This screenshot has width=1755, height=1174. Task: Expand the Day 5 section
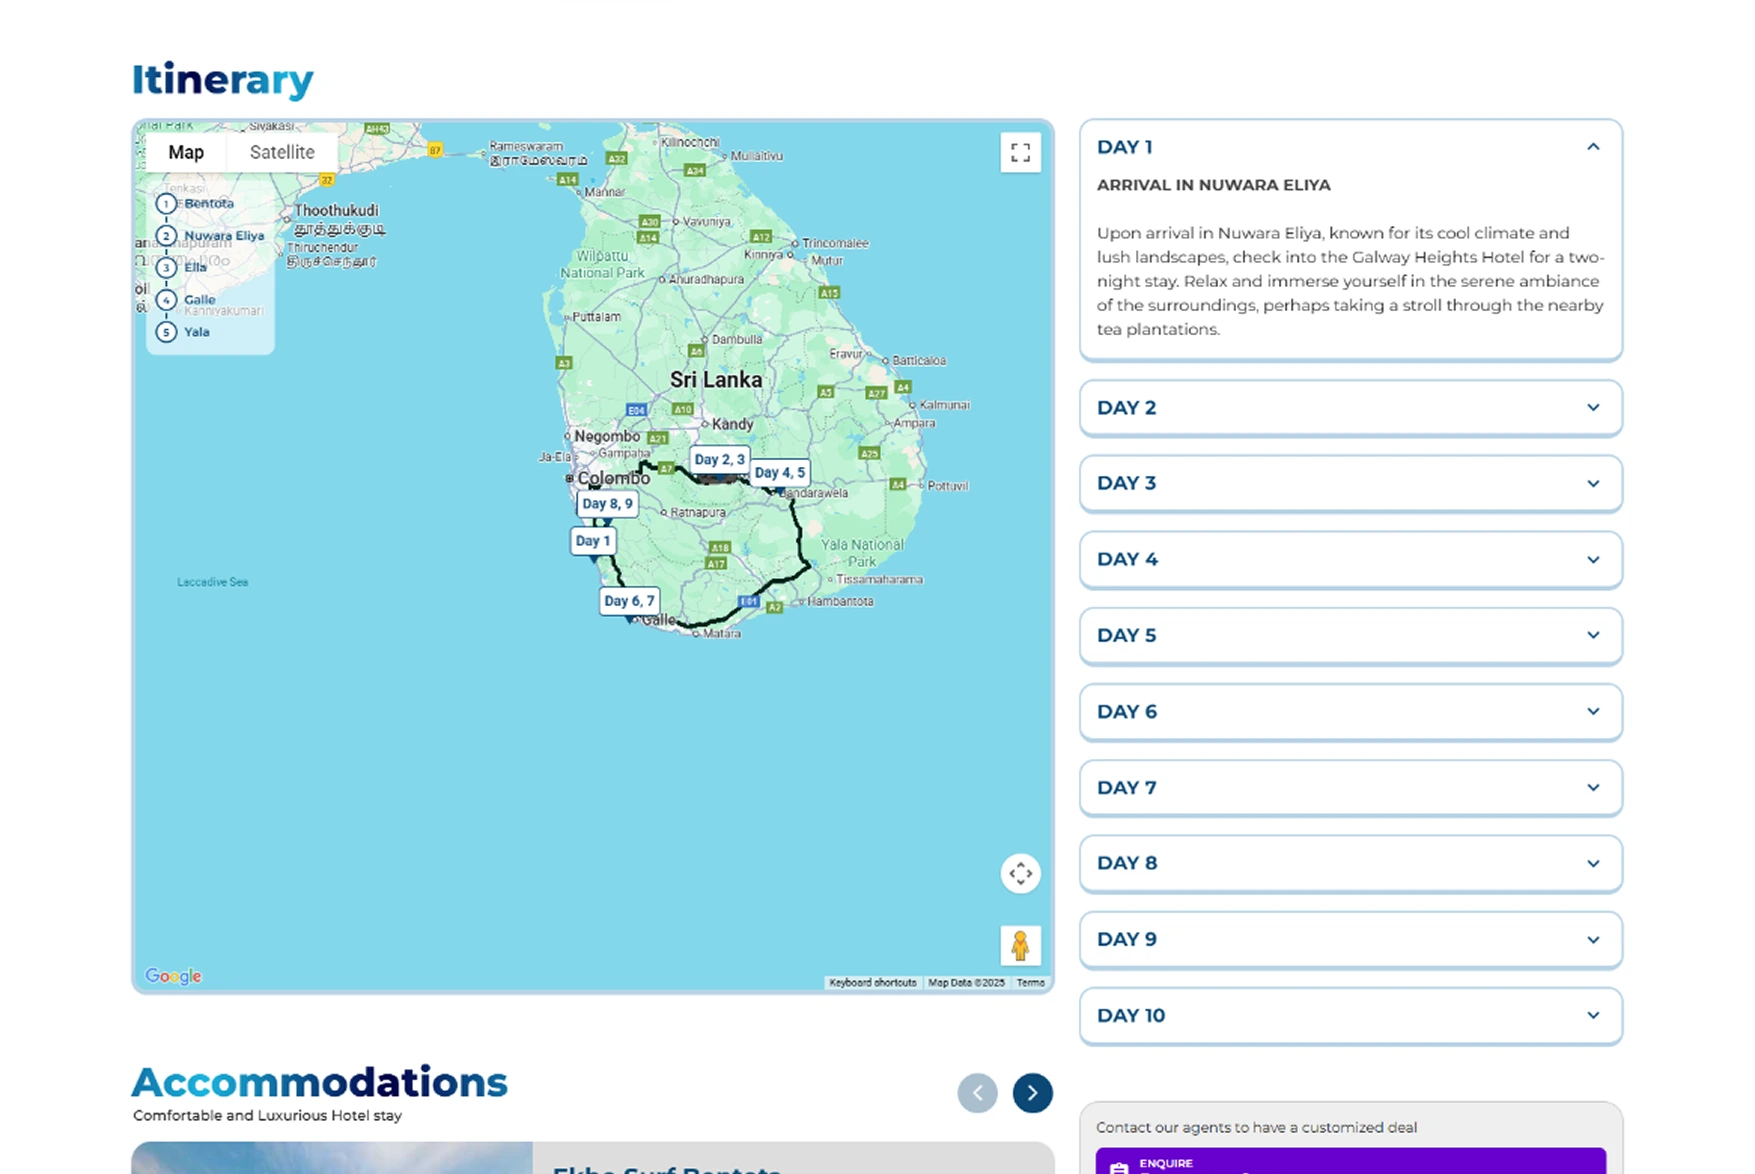[x=1592, y=635]
